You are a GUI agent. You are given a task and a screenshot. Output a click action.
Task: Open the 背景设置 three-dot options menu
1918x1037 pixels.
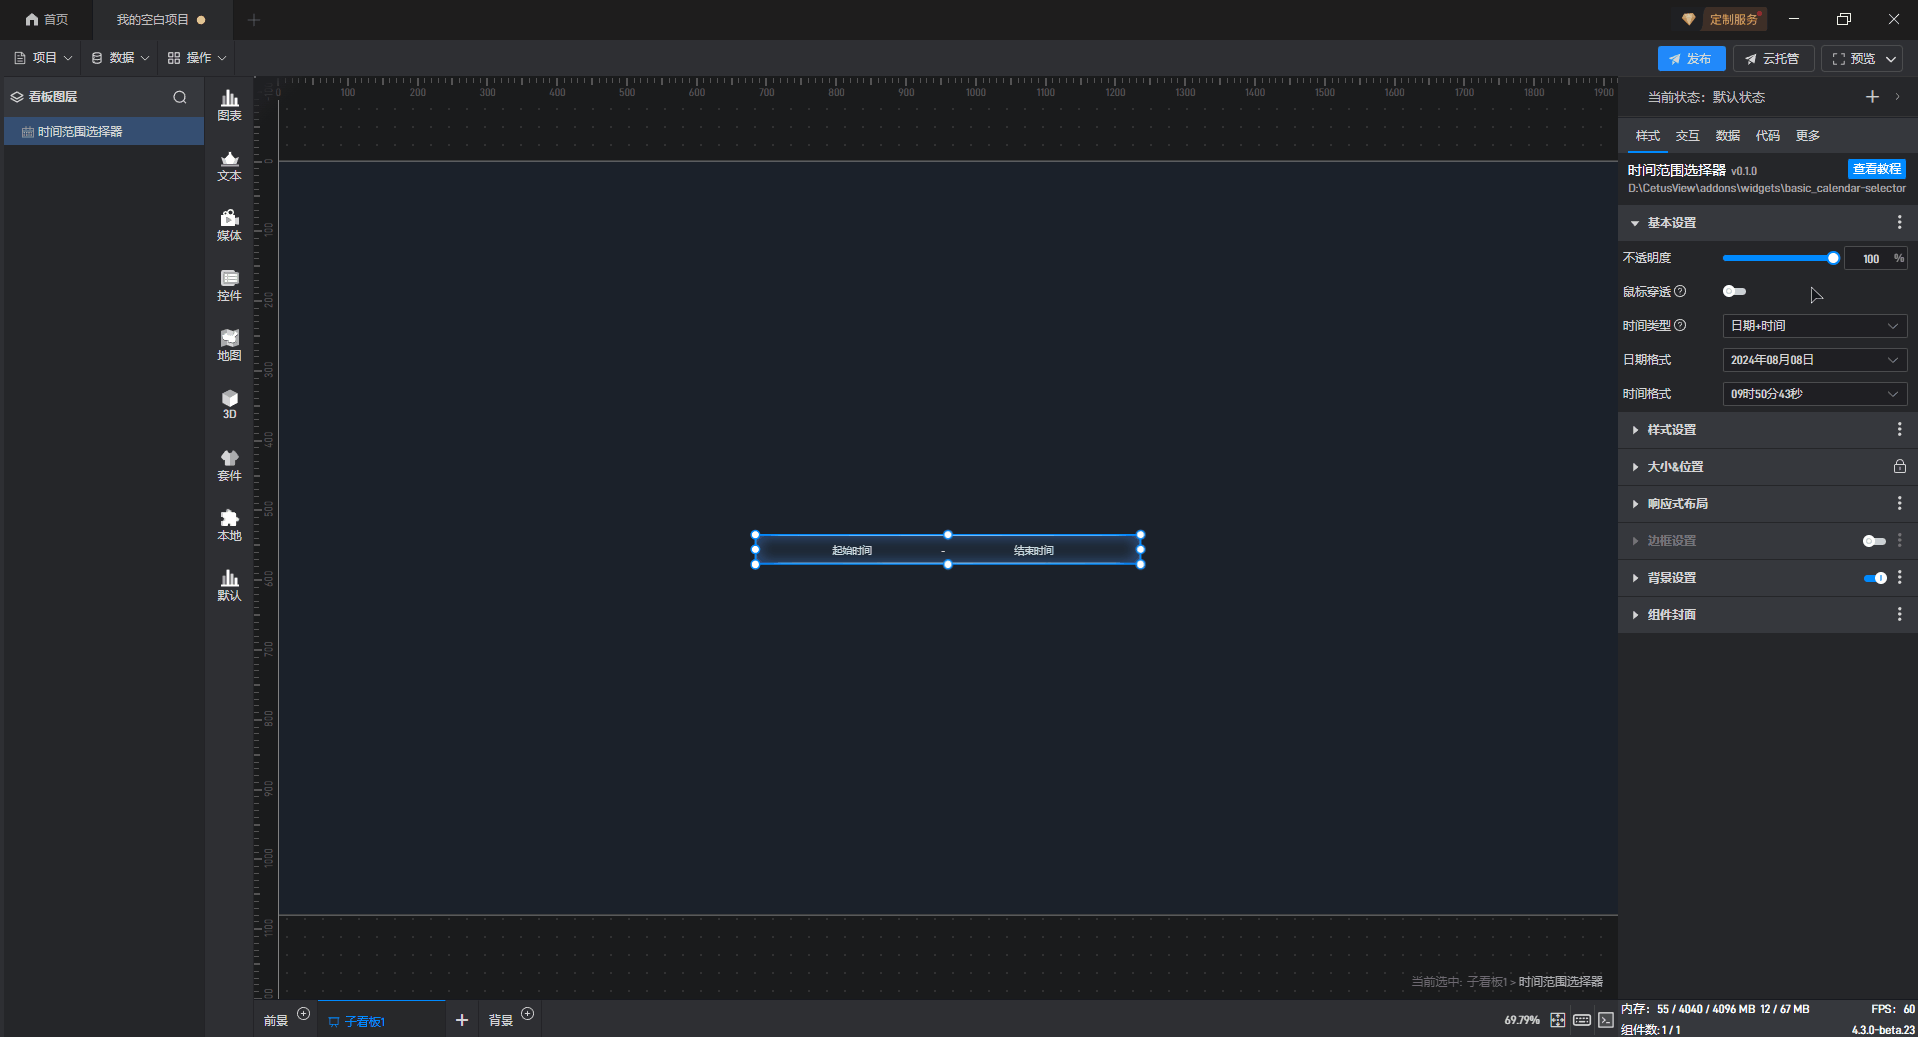click(1899, 577)
